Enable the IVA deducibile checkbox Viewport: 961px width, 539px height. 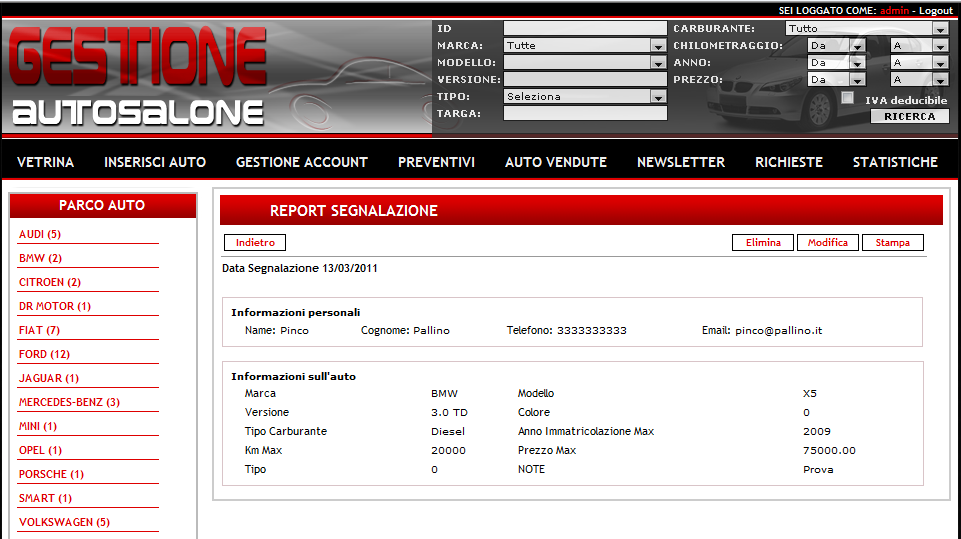click(848, 97)
